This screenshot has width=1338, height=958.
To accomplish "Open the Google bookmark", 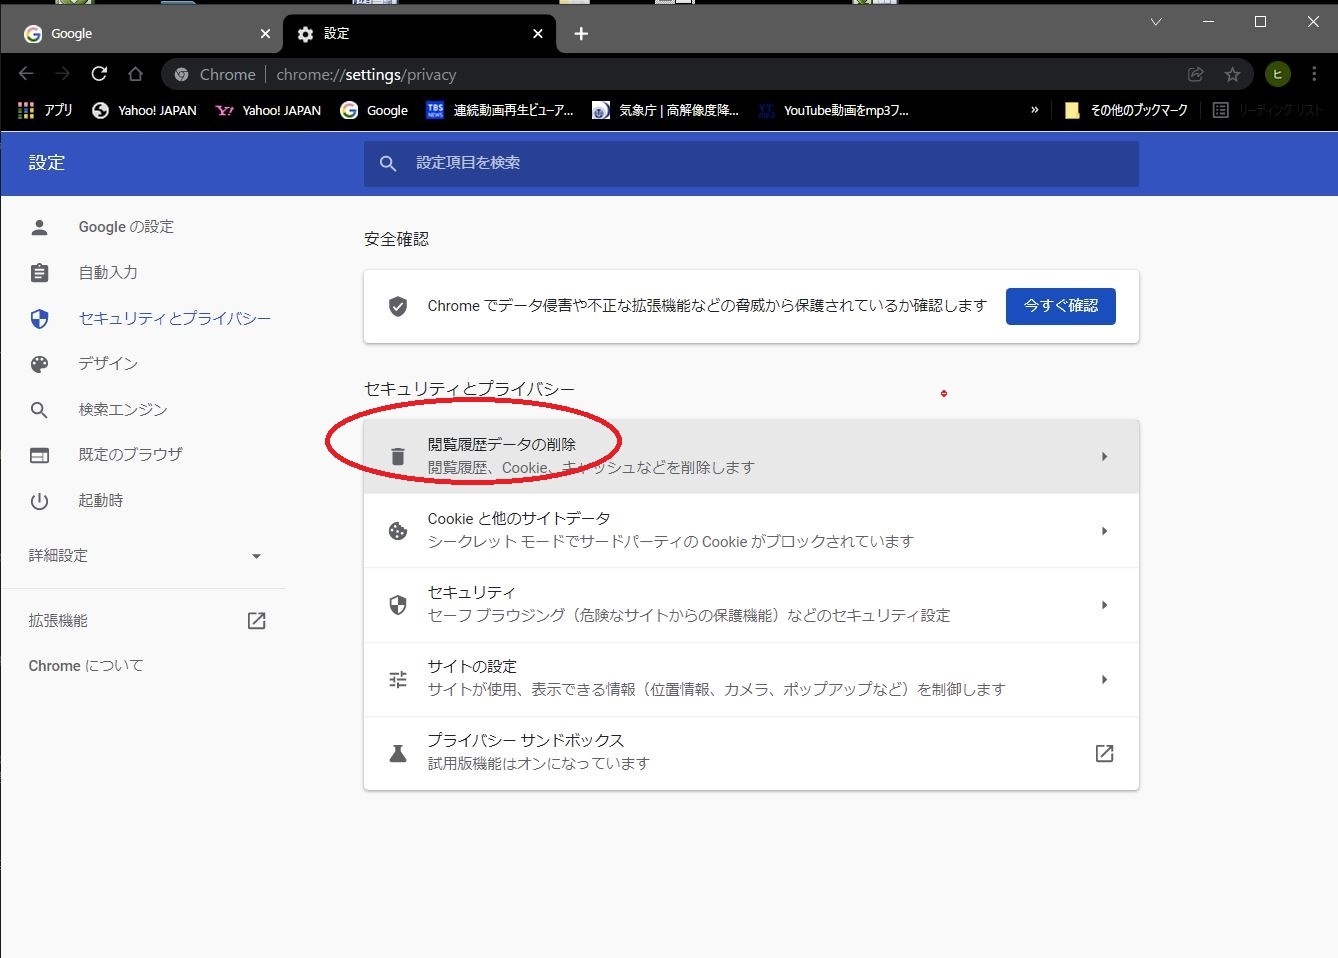I will click(x=374, y=110).
